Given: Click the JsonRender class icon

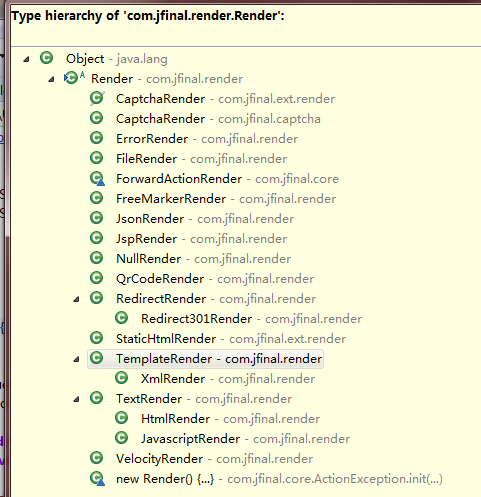Looking at the screenshot, I should [97, 218].
